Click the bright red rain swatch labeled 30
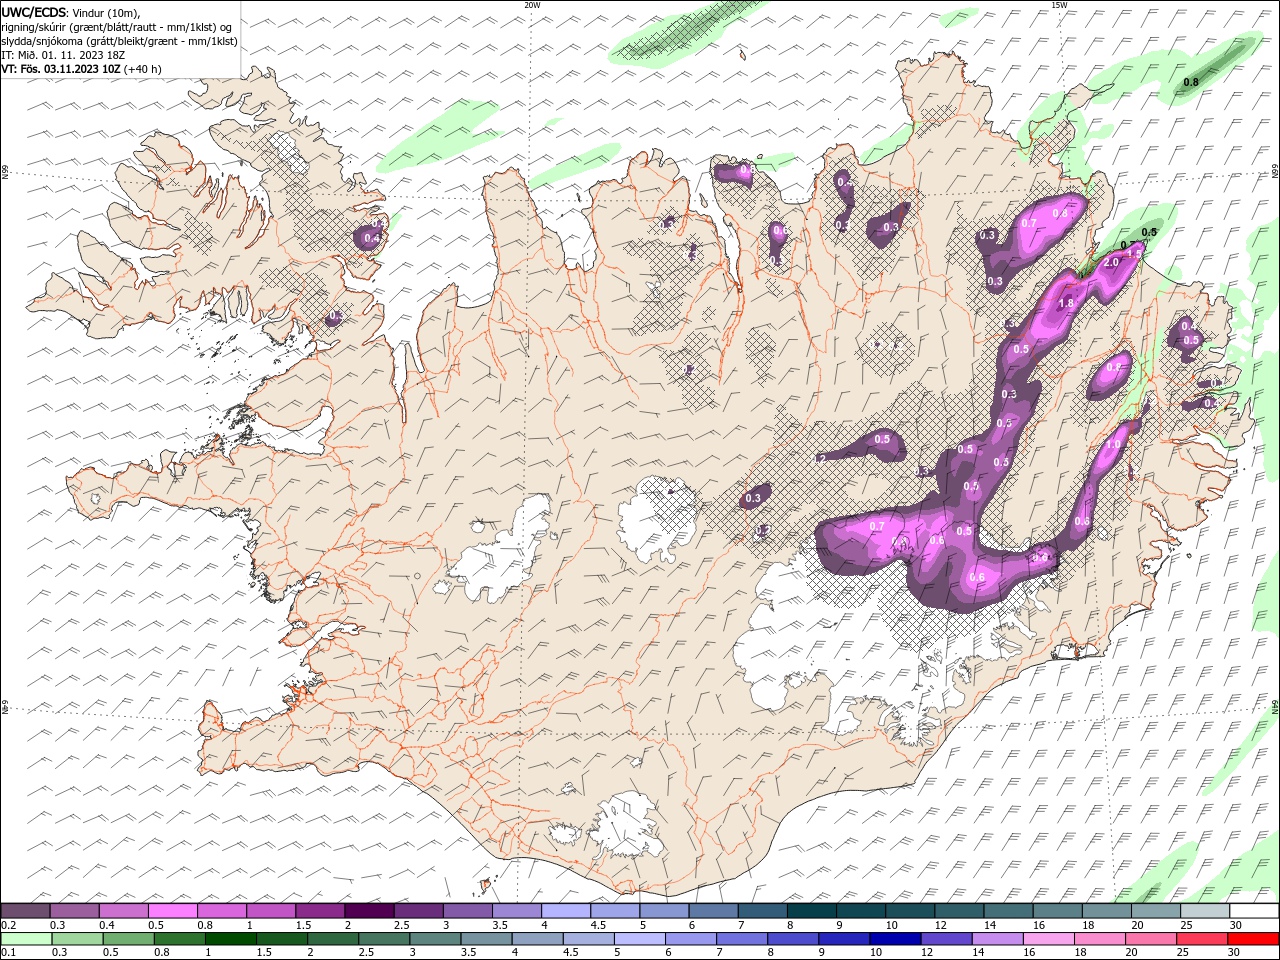The width and height of the screenshot is (1280, 960). (x=1253, y=939)
